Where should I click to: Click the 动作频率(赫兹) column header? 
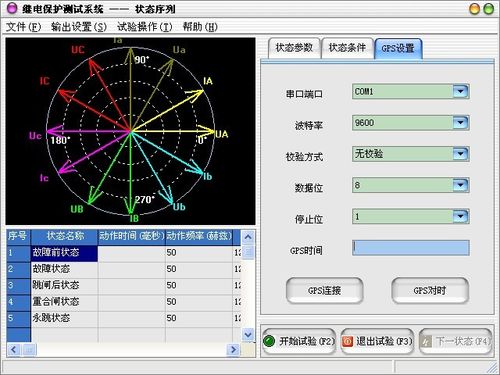pos(199,236)
